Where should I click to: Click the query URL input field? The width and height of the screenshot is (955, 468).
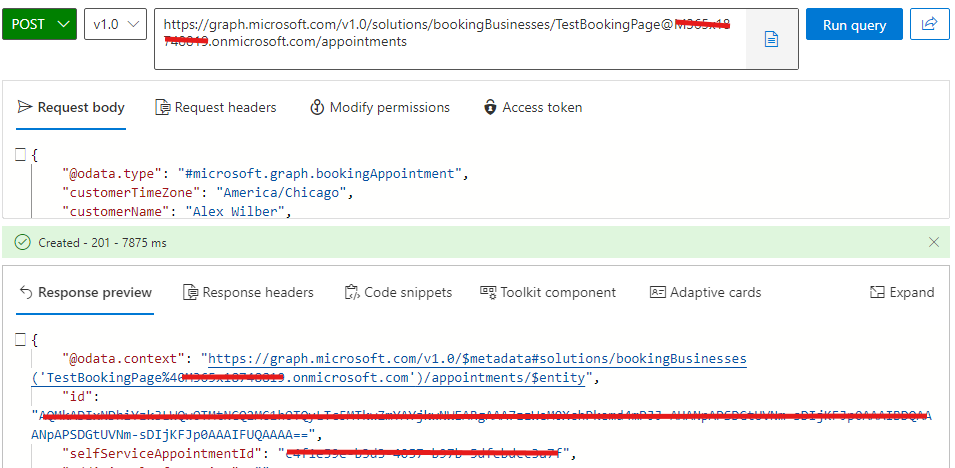450,39
